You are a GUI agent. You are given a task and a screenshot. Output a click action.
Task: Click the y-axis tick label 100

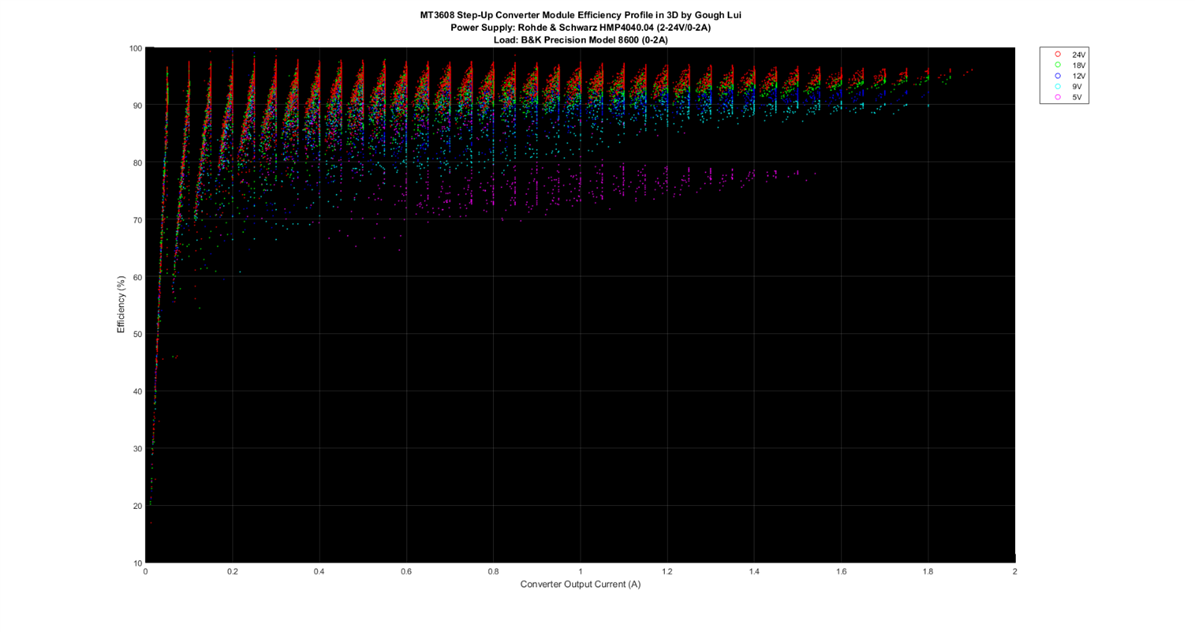click(x=136, y=48)
